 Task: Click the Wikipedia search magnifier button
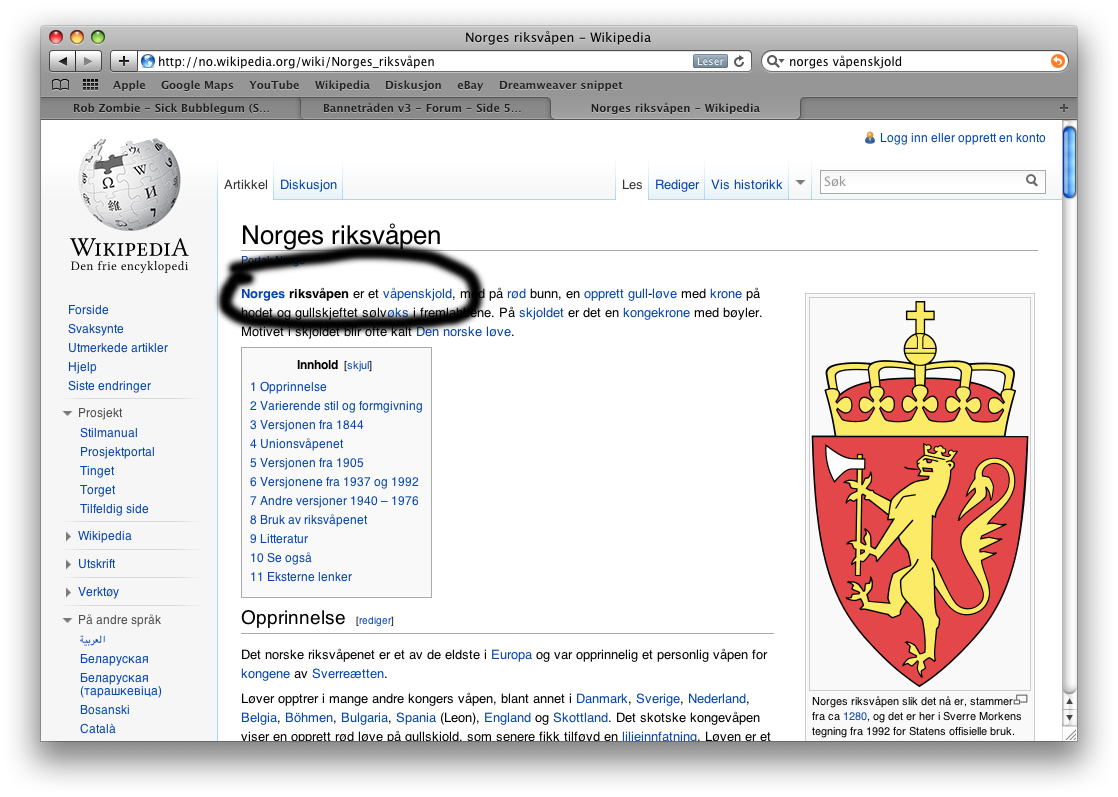click(x=1032, y=181)
